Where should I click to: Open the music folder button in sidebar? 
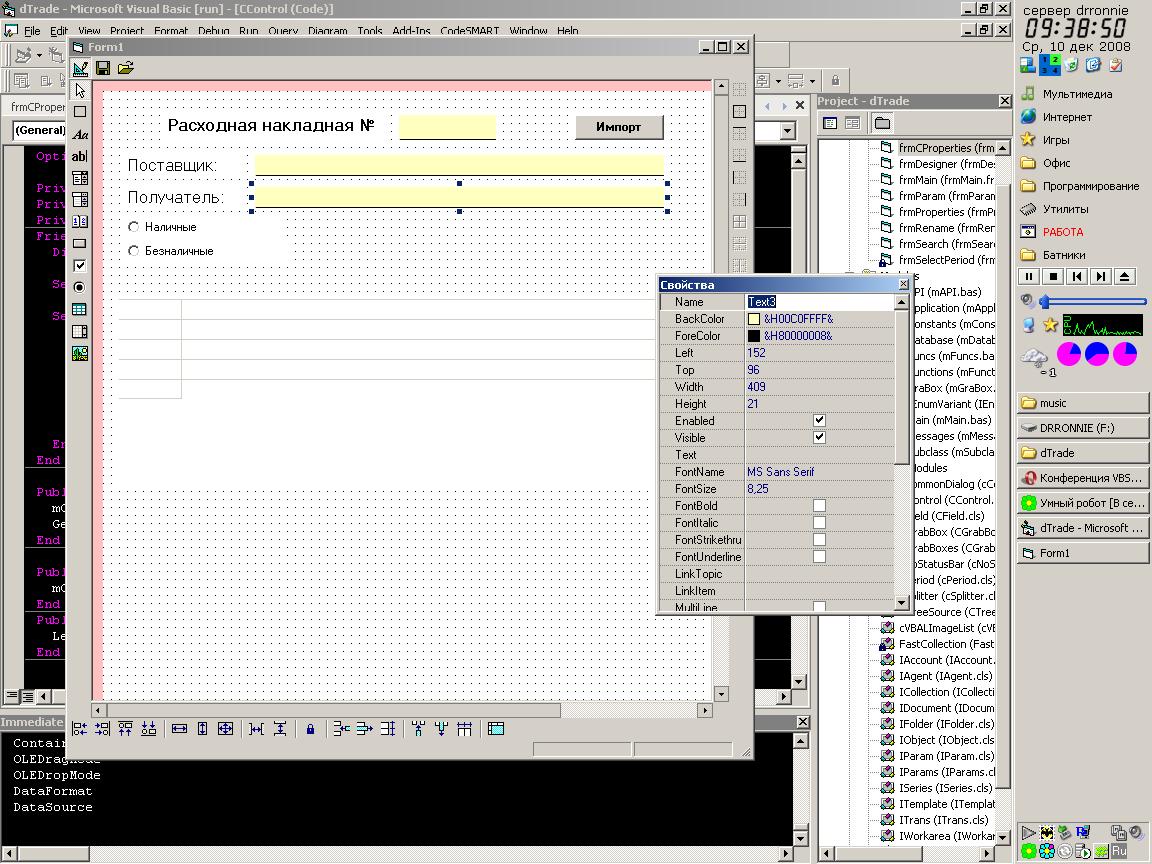coord(1083,403)
